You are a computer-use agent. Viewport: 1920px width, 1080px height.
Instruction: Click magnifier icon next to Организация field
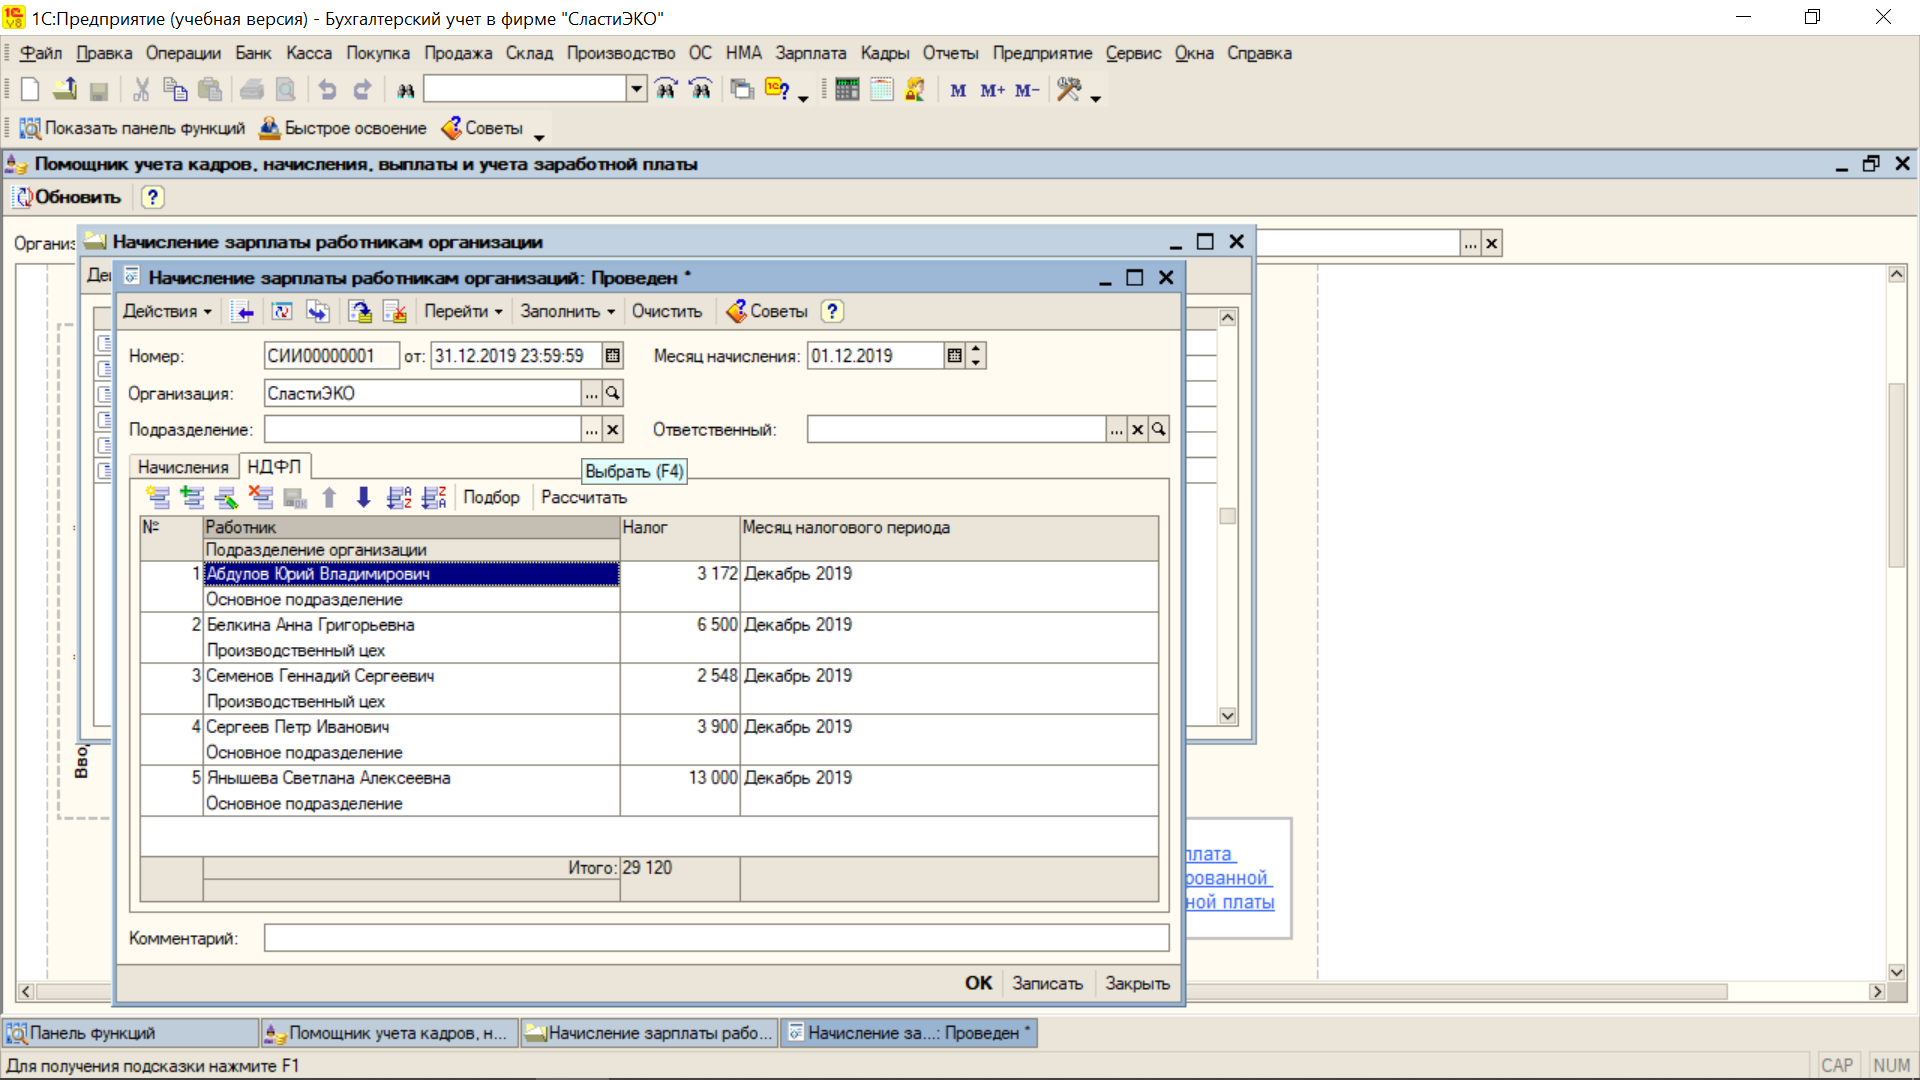coord(613,393)
